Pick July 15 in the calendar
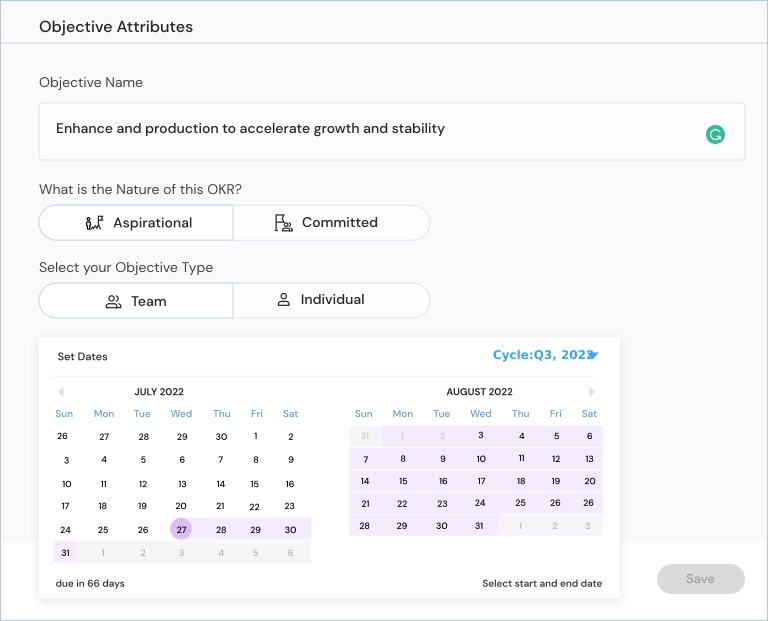The image size is (768, 621). (x=255, y=484)
